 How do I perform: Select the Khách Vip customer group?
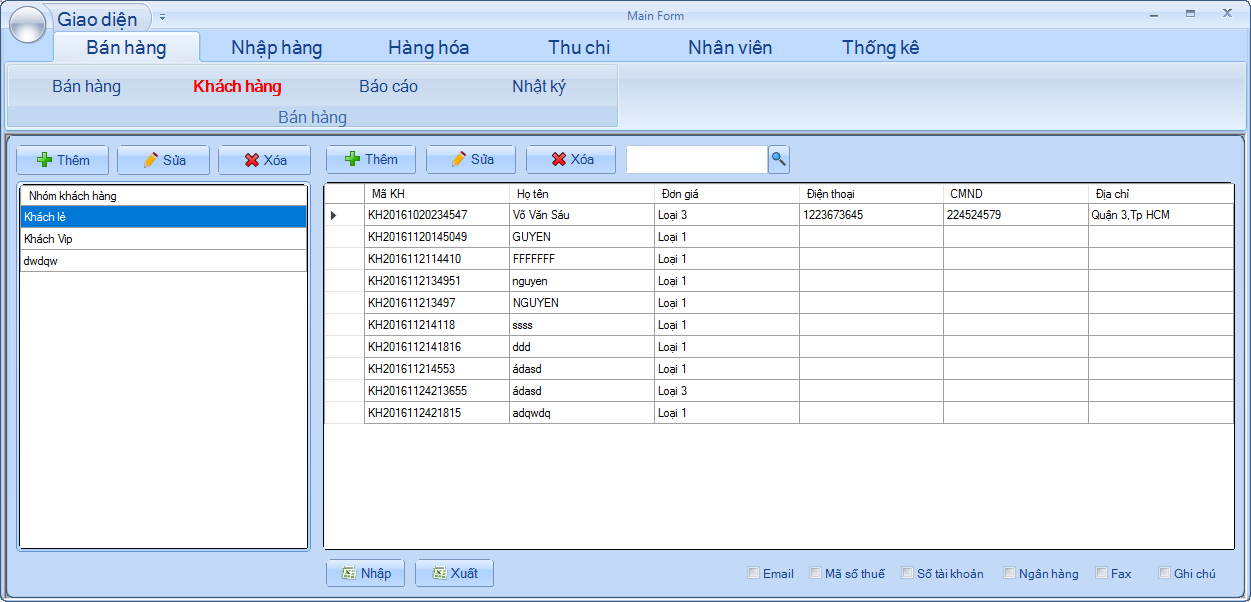click(163, 239)
